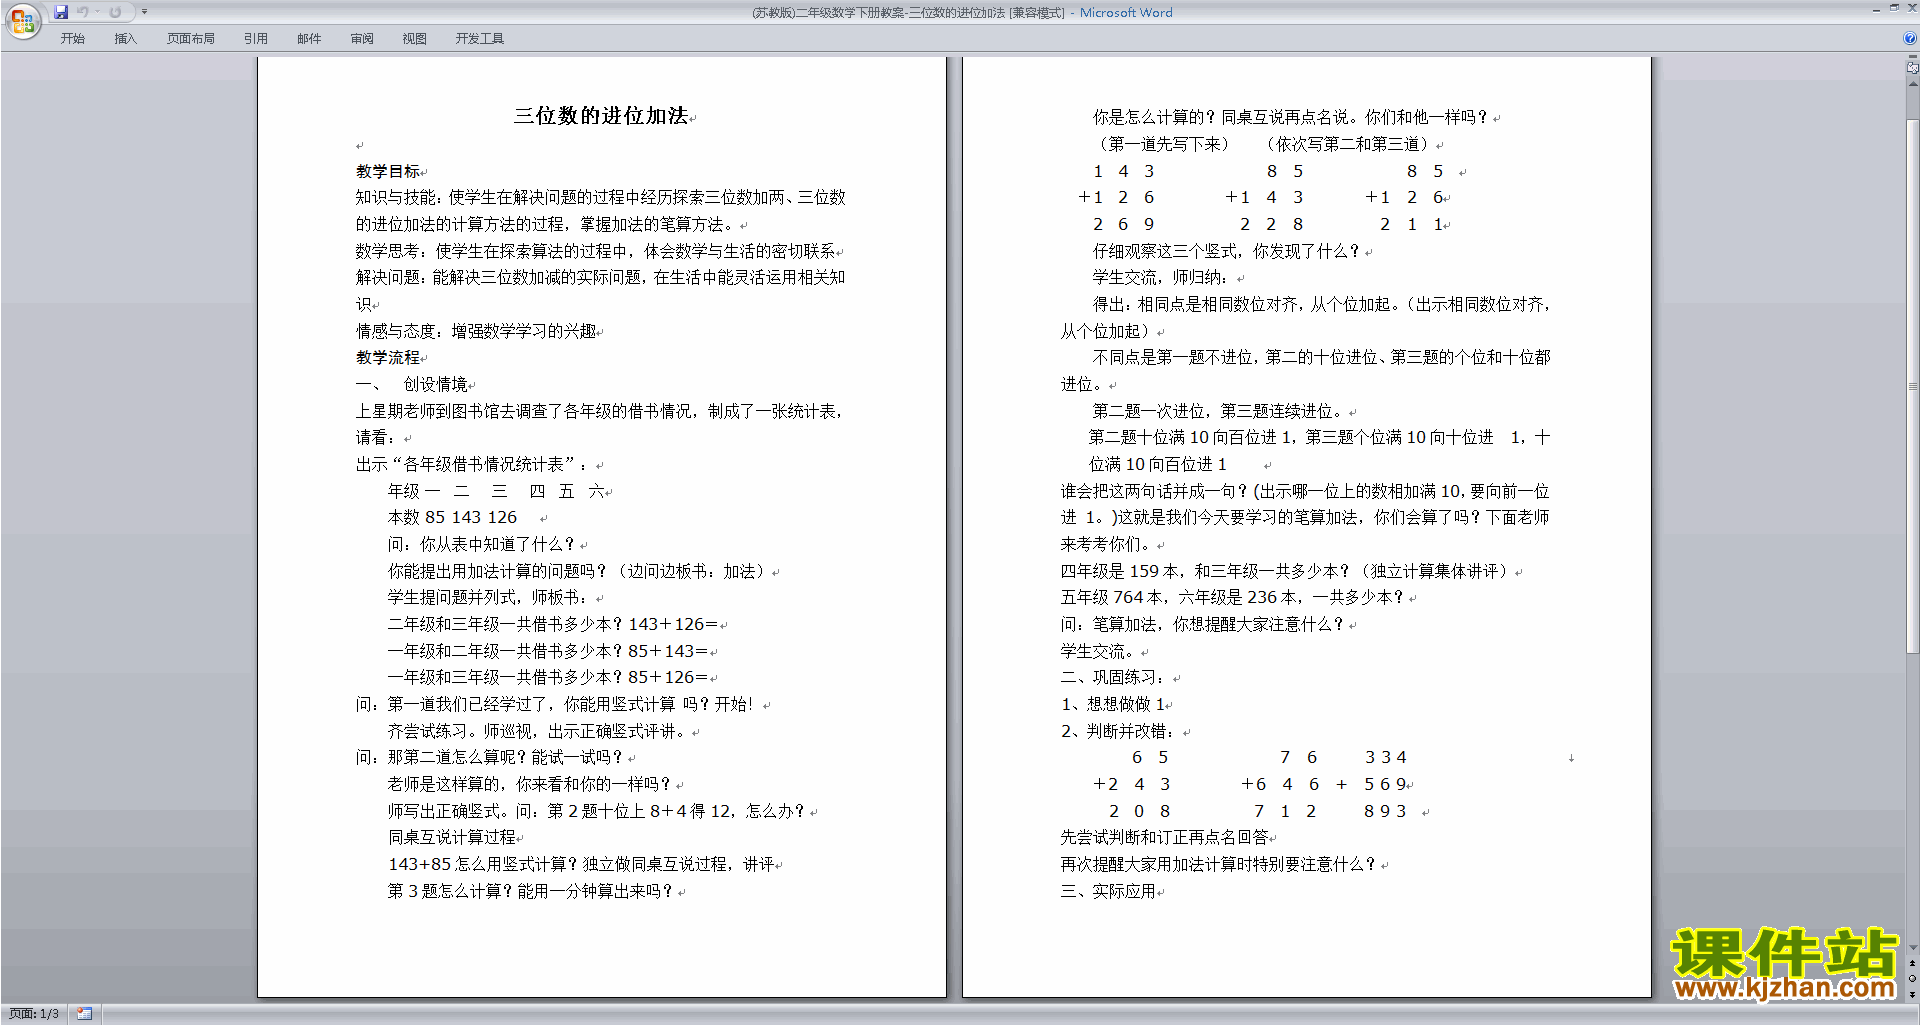Expand the undo history dropdown arrow
1920x1025 pixels.
[97, 12]
